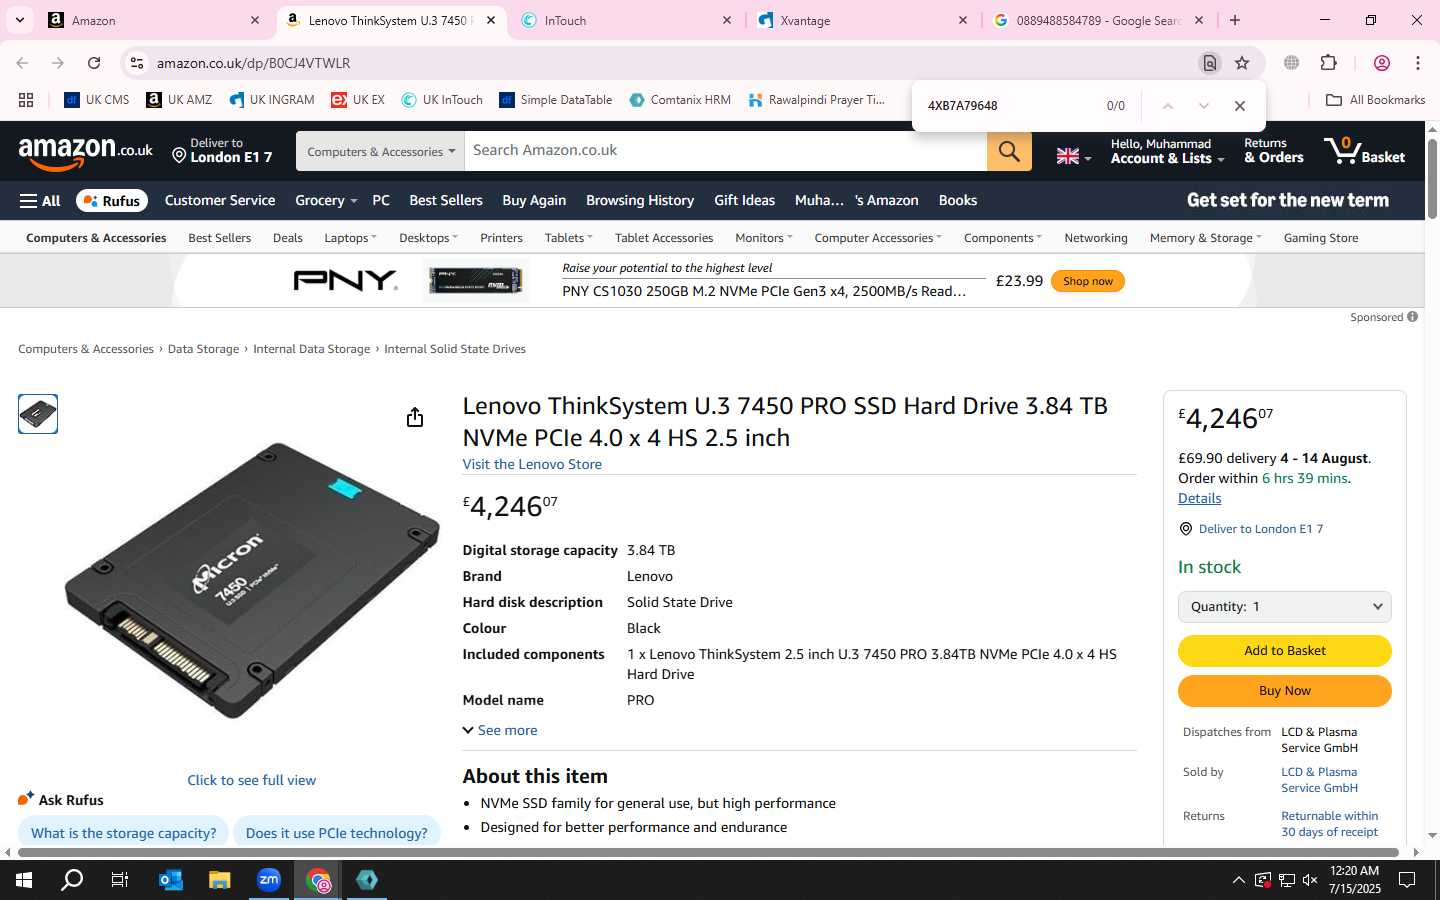Click find previous result arrow
The height and width of the screenshot is (900, 1440).
1167,106
